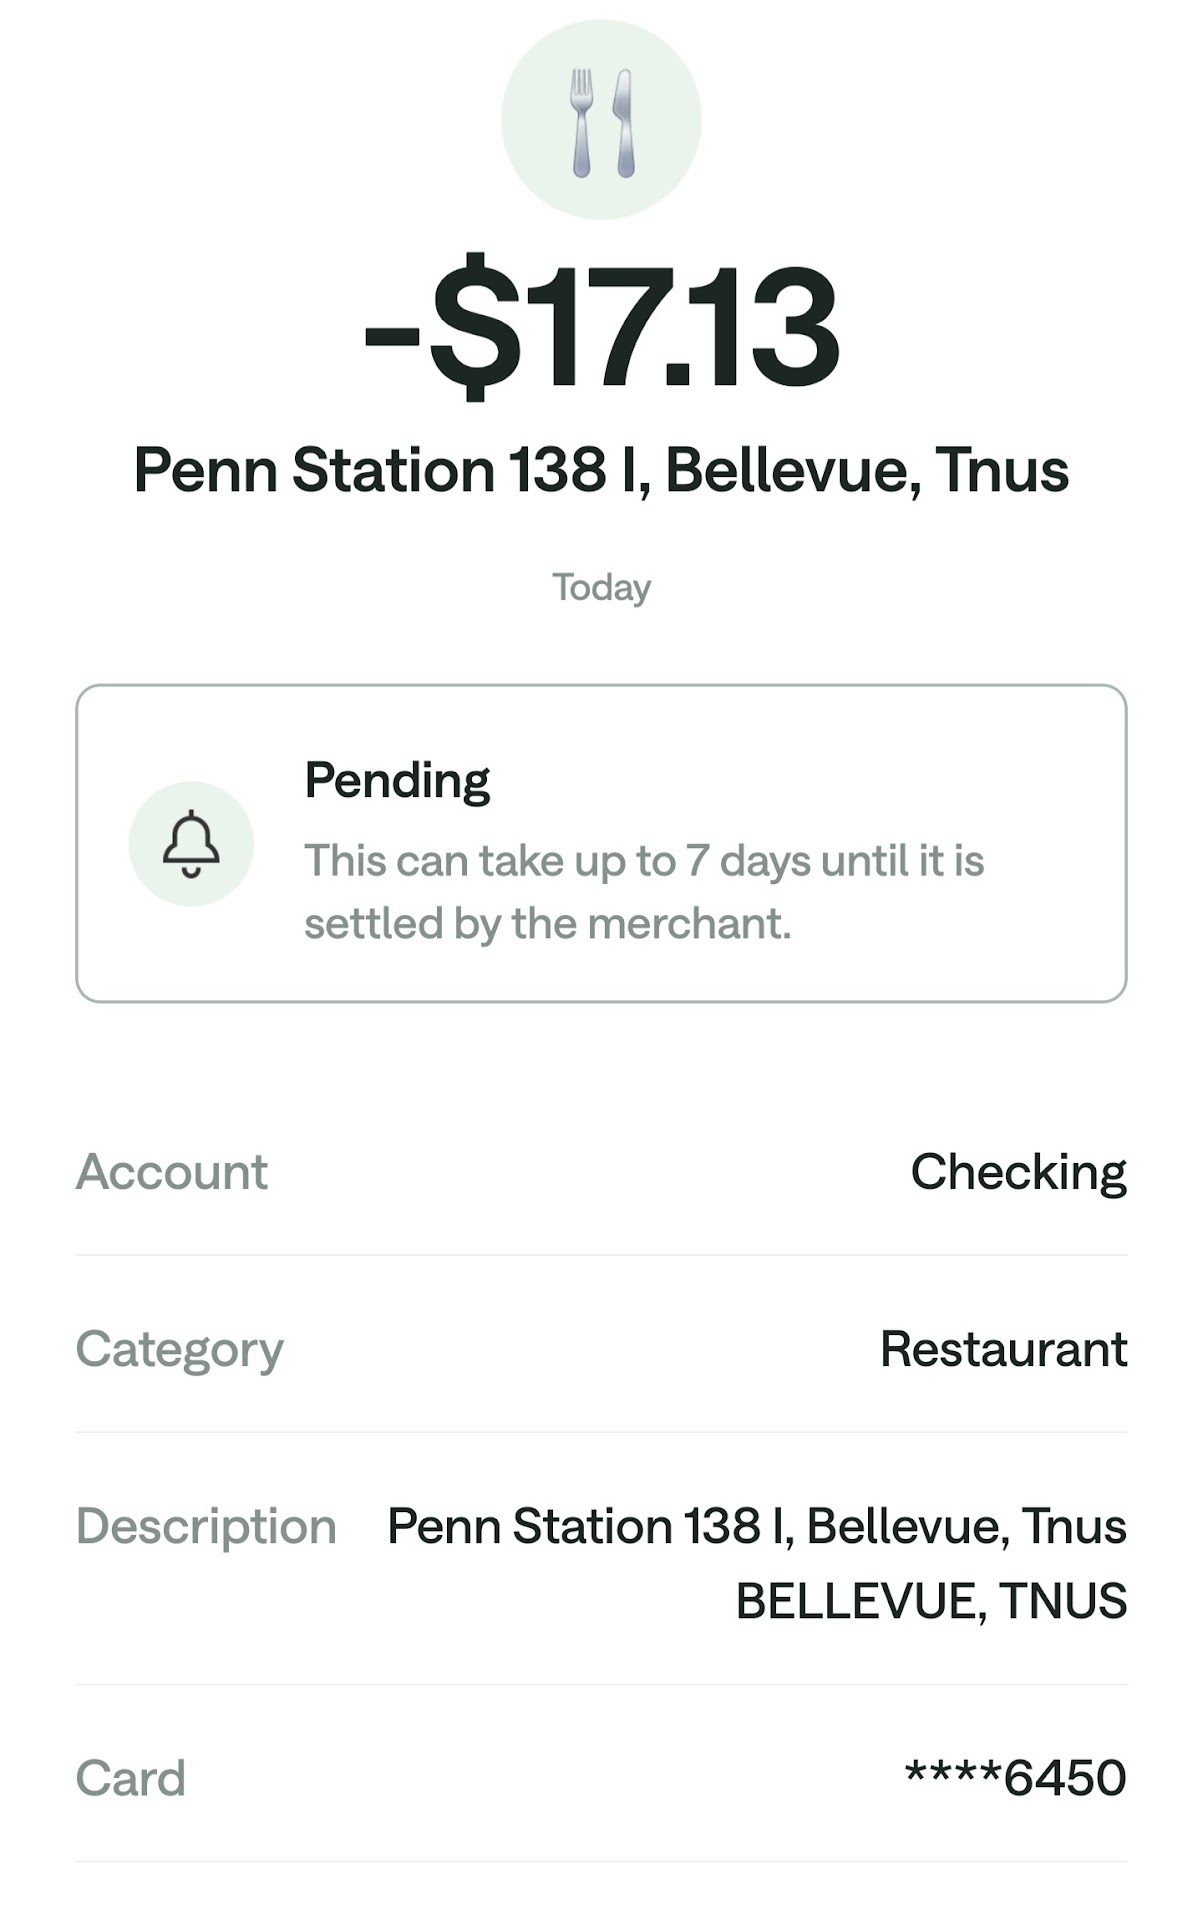1203x1920 pixels.
Task: Open the "Restaurant" category value
Action: click(x=1003, y=1349)
